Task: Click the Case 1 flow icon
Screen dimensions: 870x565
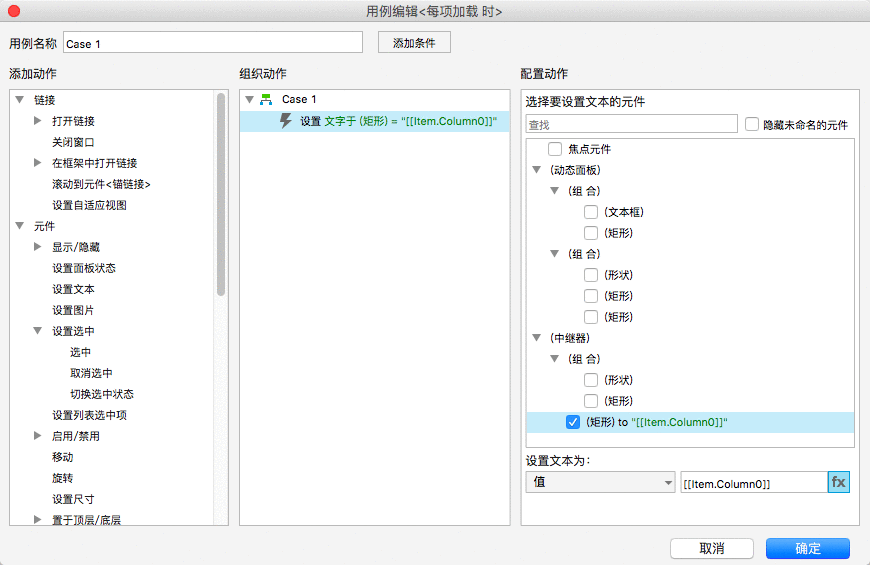Action: [x=266, y=99]
